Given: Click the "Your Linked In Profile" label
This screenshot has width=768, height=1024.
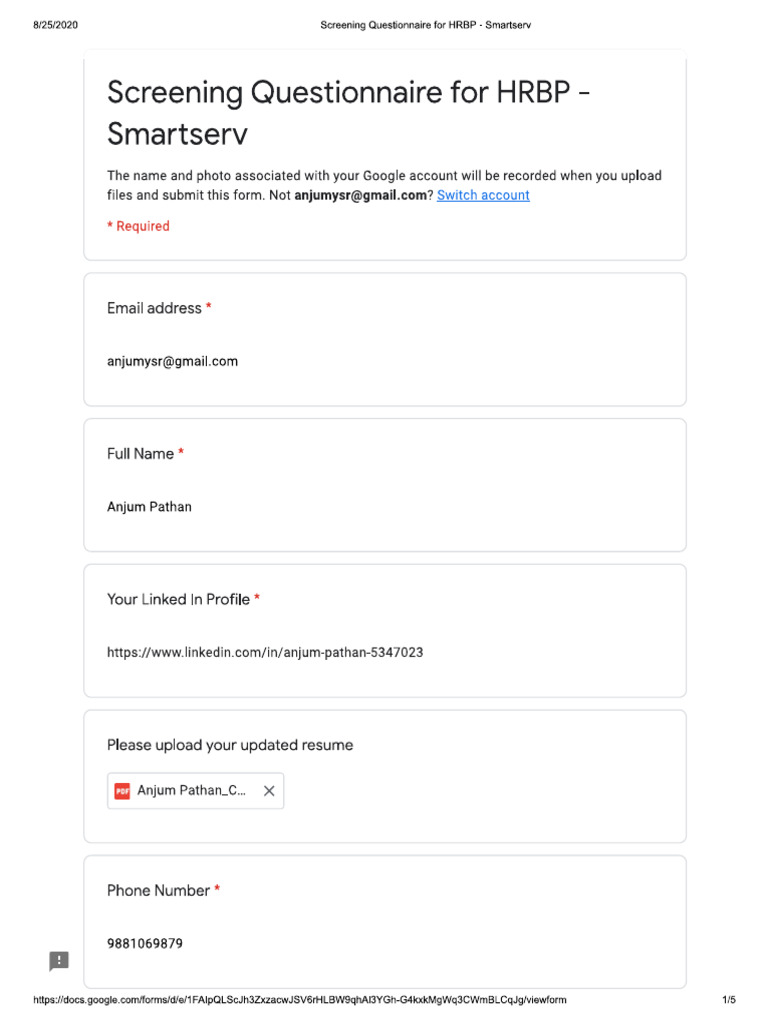Looking at the screenshot, I should point(178,599).
